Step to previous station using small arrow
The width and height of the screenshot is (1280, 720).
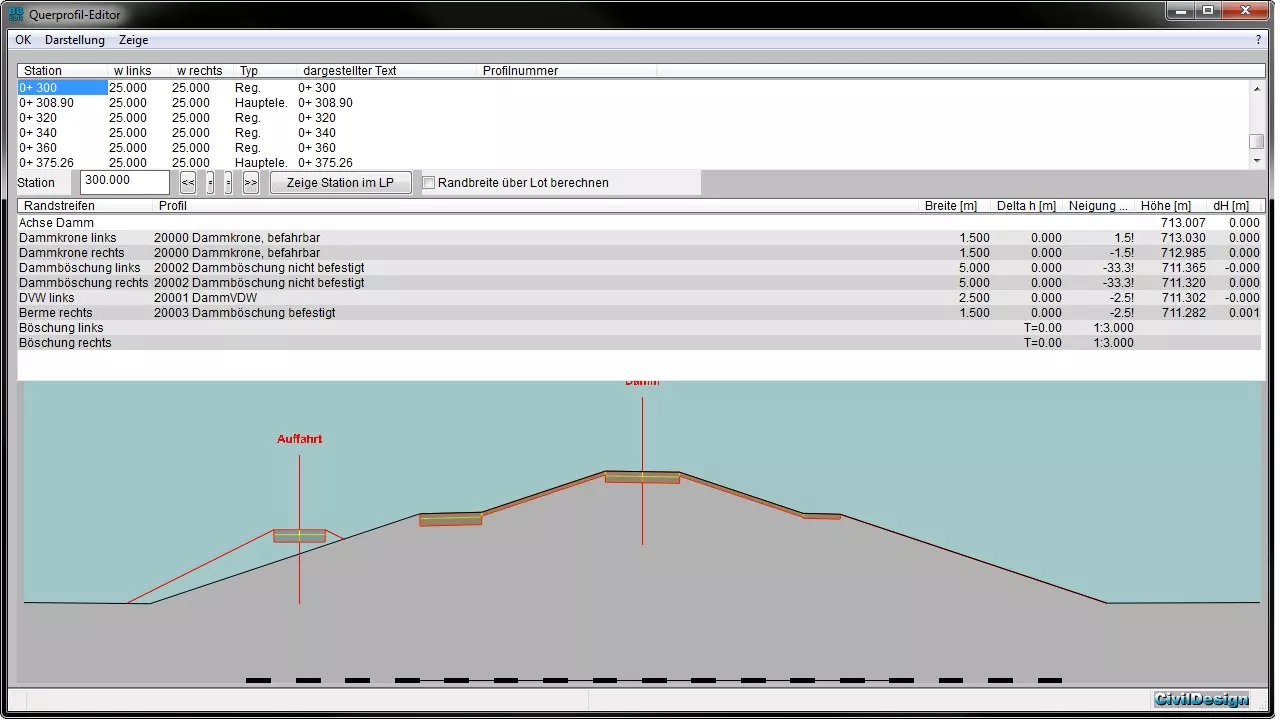click(210, 183)
